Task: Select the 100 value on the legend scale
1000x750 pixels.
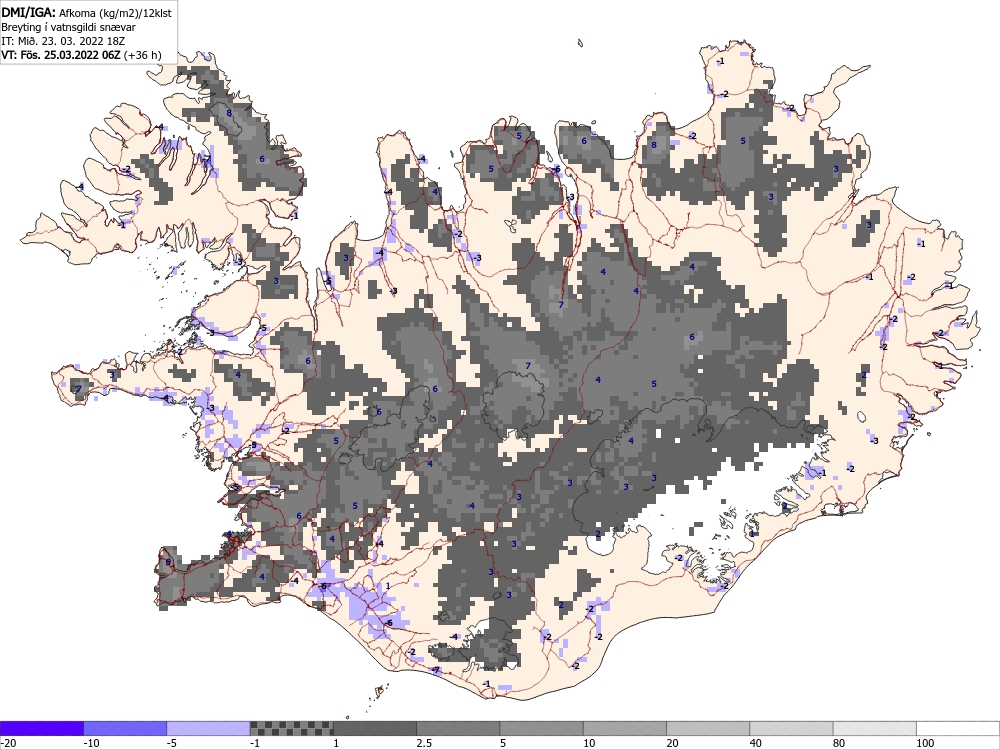Action: click(925, 743)
